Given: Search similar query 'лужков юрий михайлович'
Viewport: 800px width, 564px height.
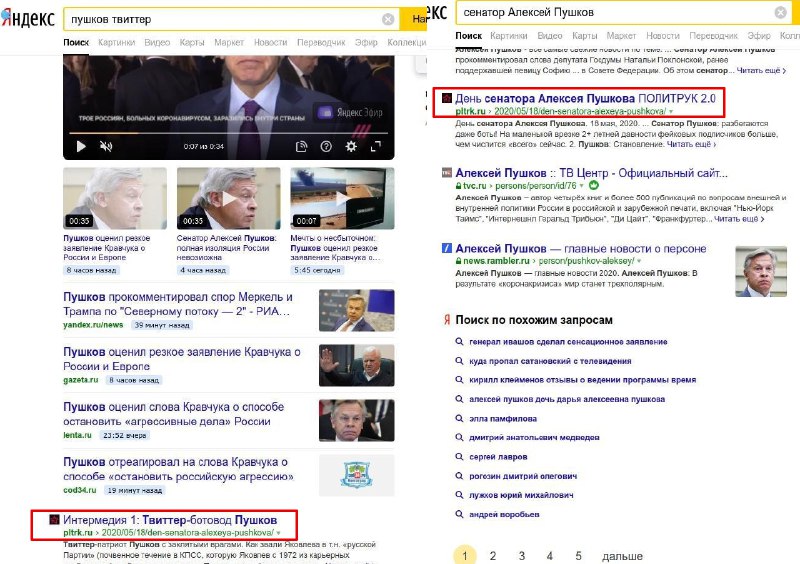Looking at the screenshot, I should point(521,495).
